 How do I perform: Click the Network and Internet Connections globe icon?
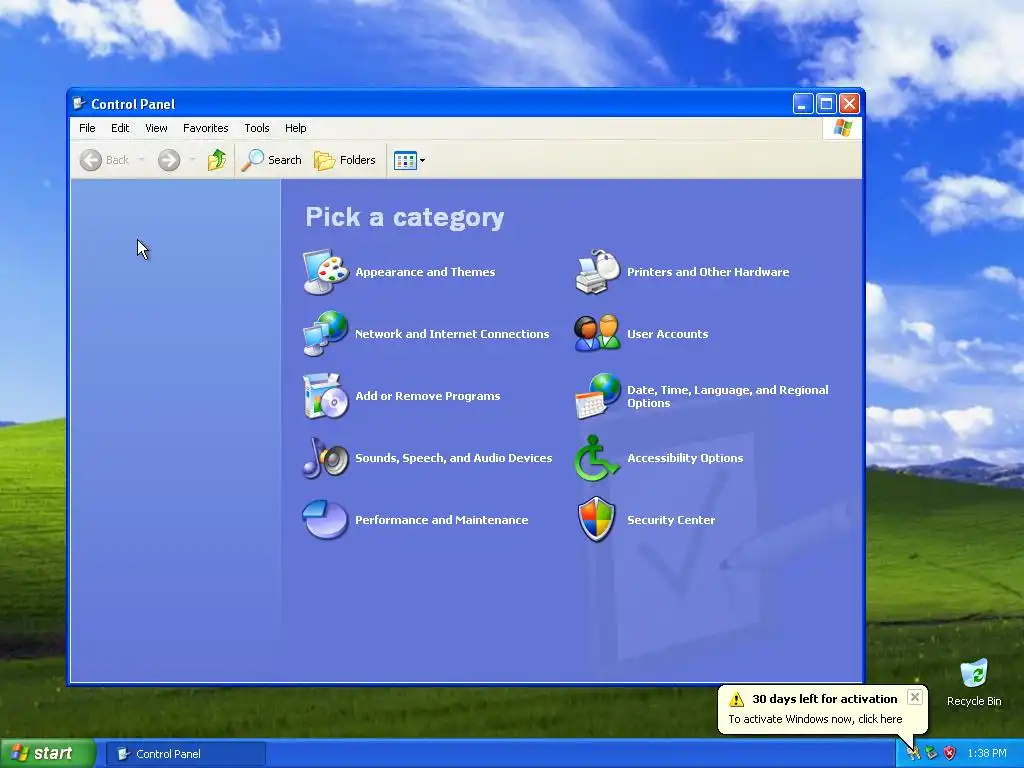[x=325, y=334]
